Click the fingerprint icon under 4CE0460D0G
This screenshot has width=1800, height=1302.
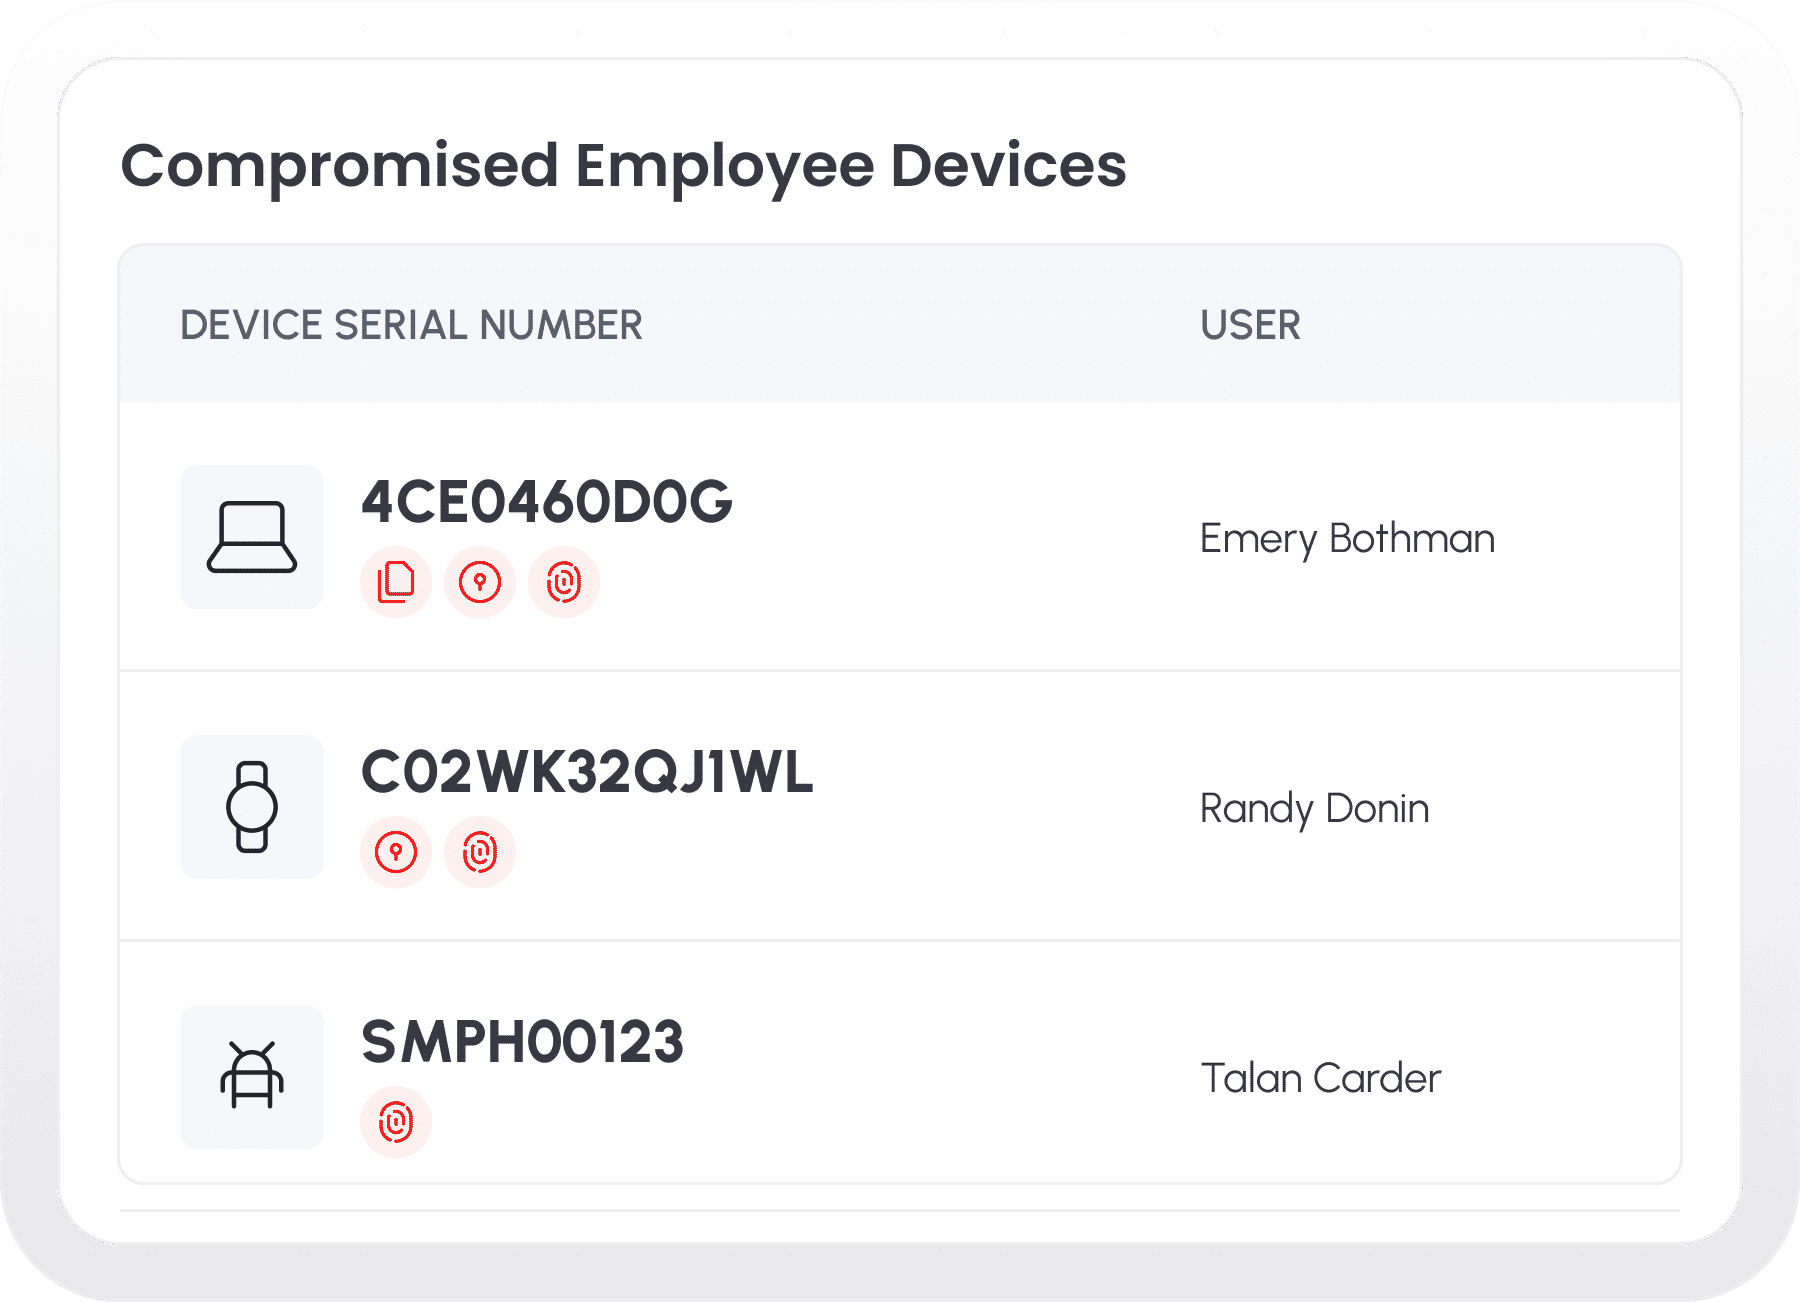pos(564,582)
